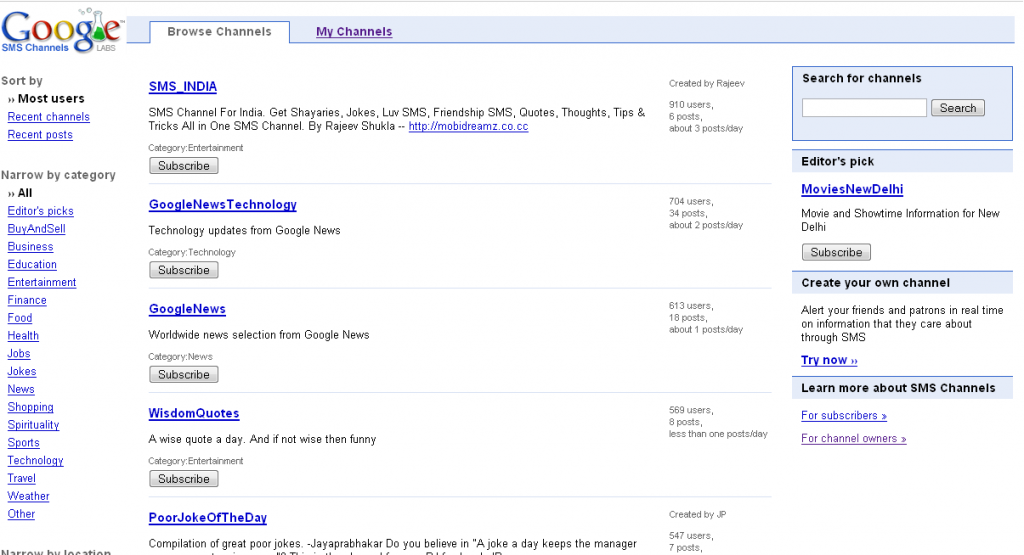Open the MoviesNewDelhi editor's pick channel
Viewport: 1024px width, 555px height.
pyautogui.click(x=852, y=189)
